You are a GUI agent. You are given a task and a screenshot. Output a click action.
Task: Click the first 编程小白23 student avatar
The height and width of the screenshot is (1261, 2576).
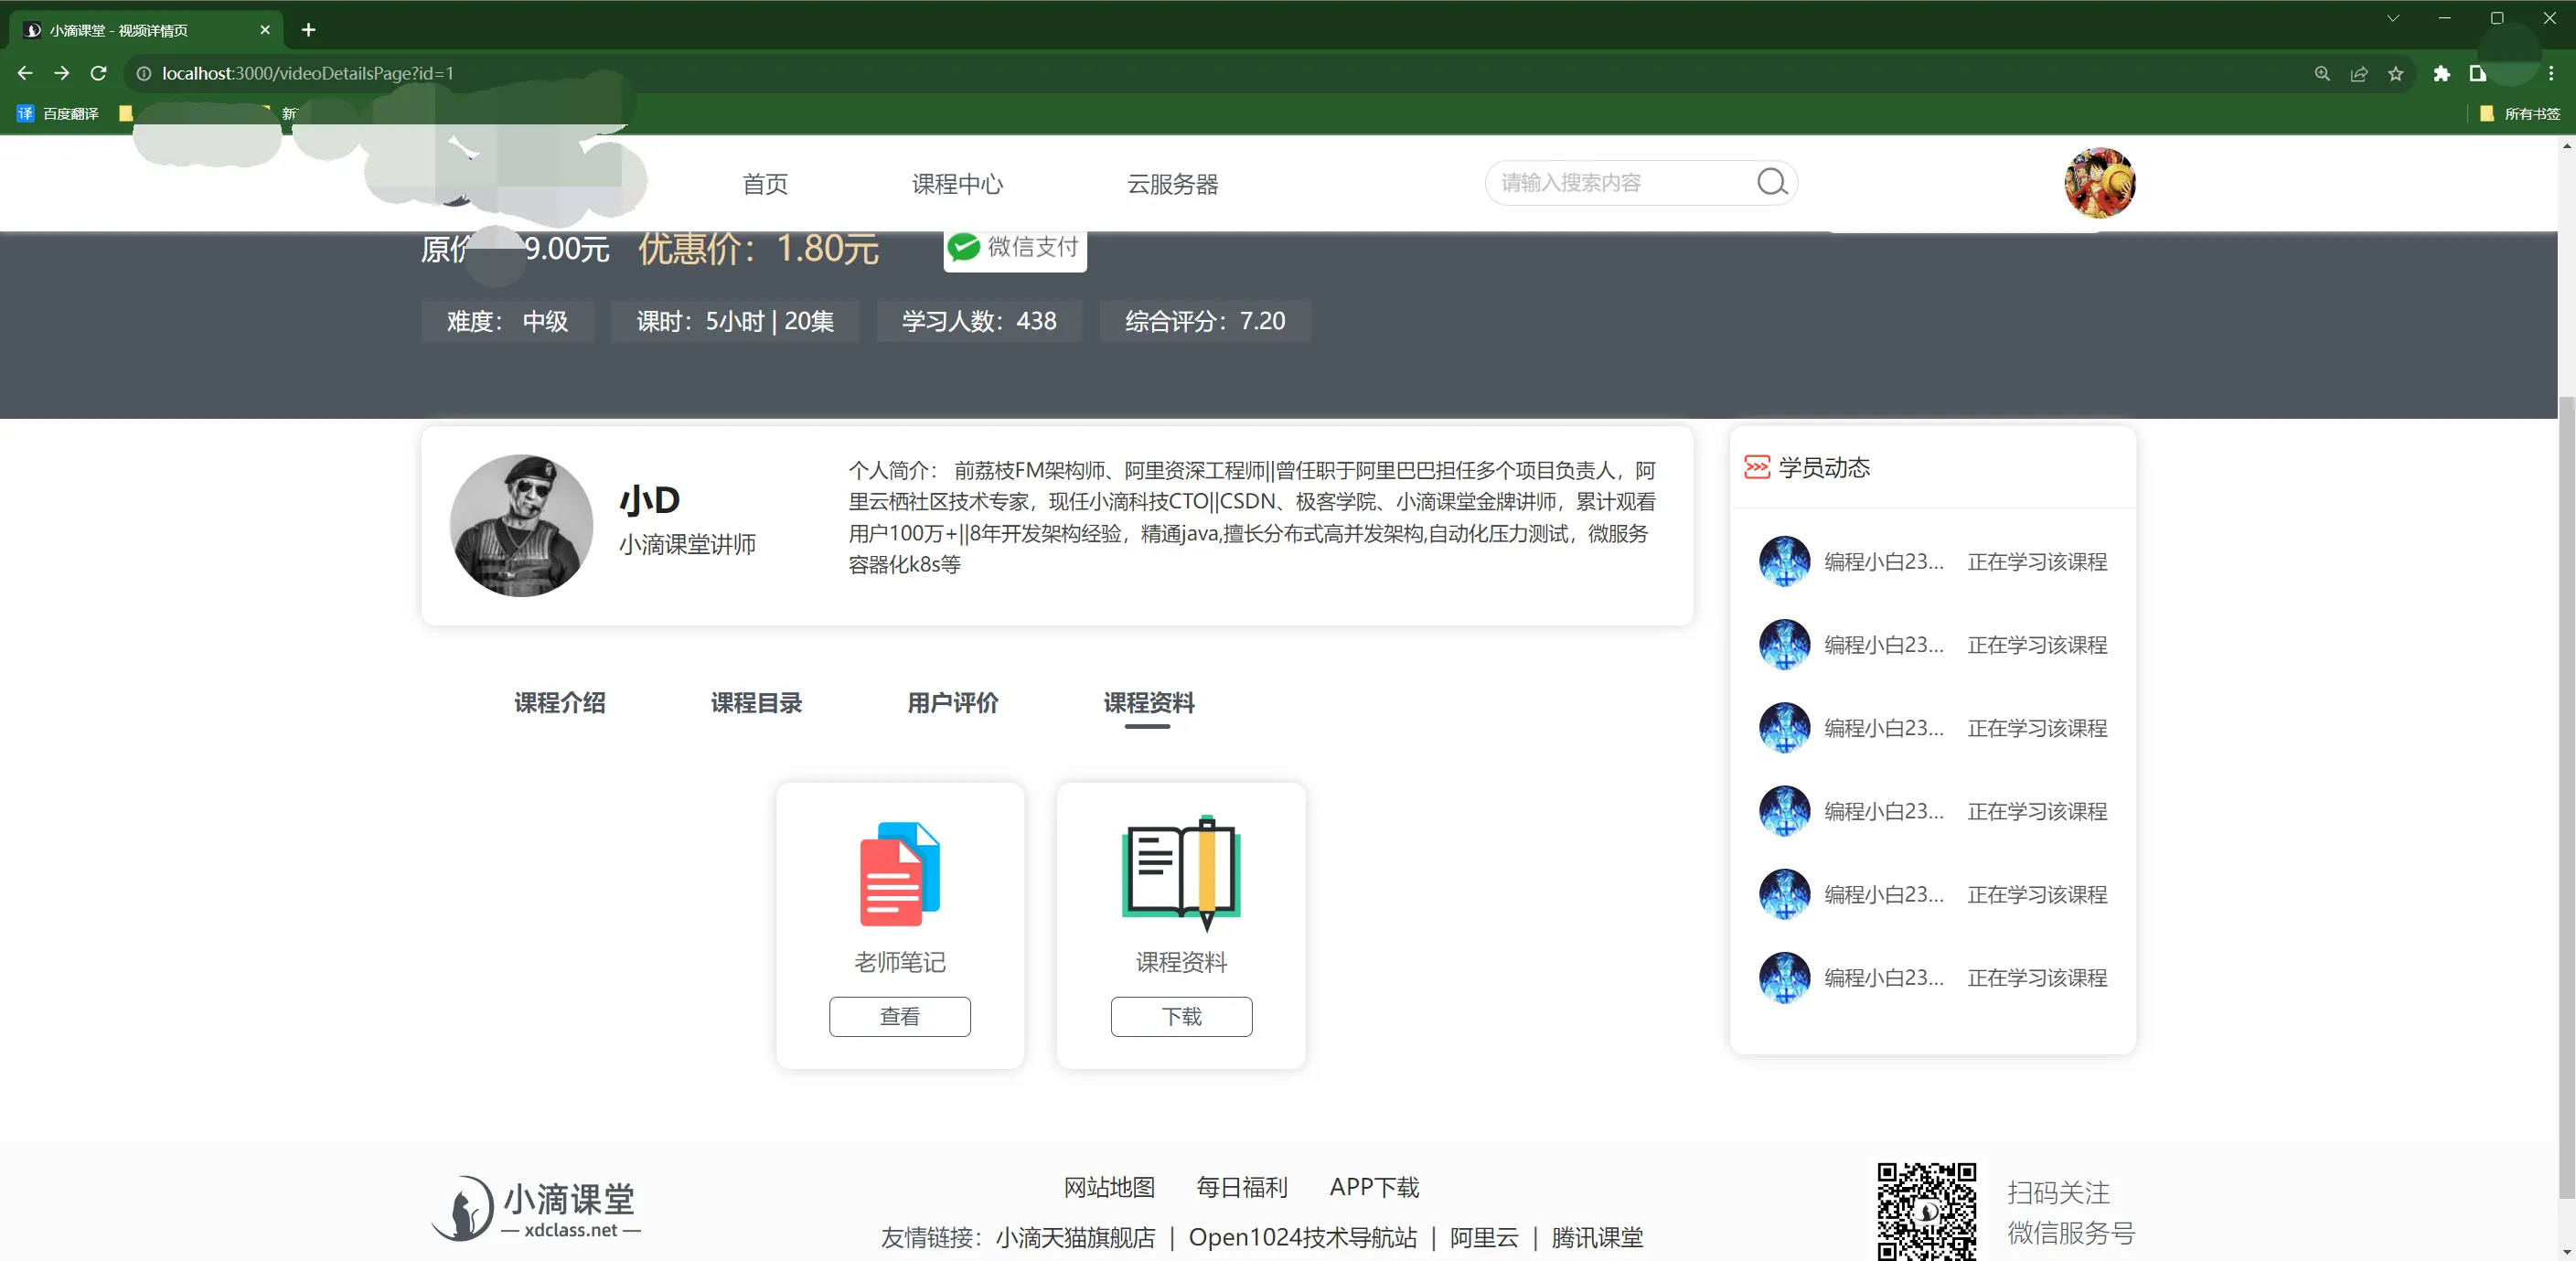1784,561
